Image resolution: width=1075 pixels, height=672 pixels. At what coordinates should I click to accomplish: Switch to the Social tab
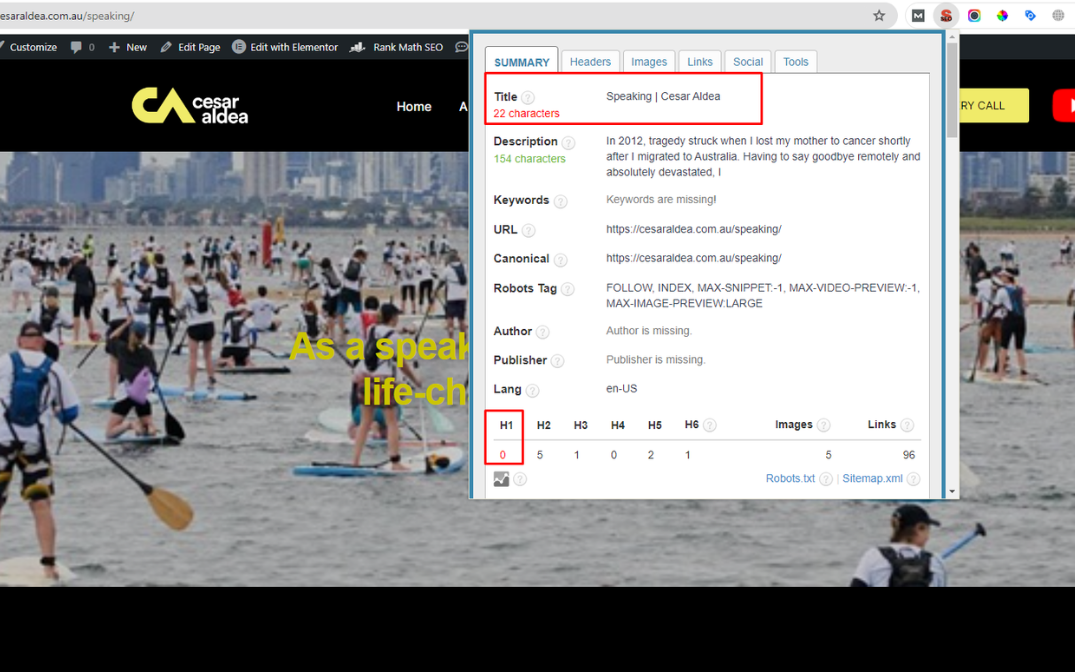coord(748,62)
